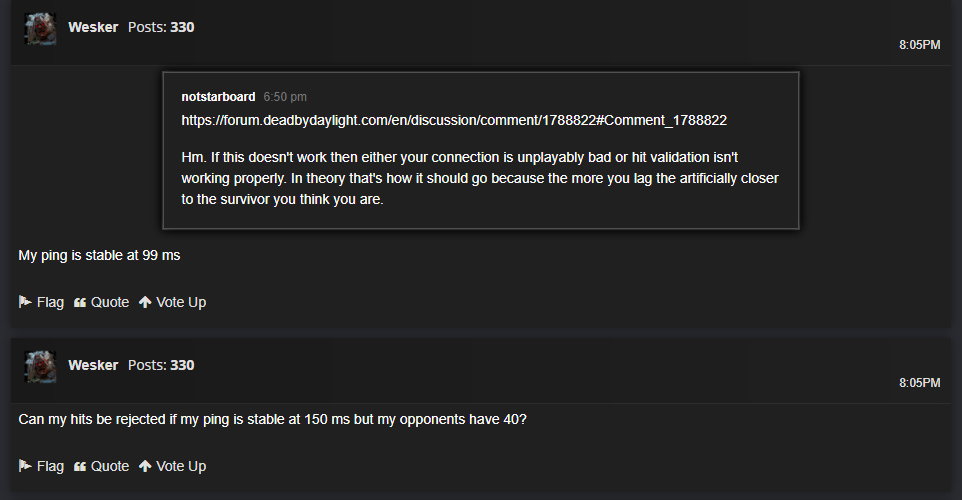Screen dimensions: 962x500
Task: Click the Quote label on the first post
Action: [110, 302]
